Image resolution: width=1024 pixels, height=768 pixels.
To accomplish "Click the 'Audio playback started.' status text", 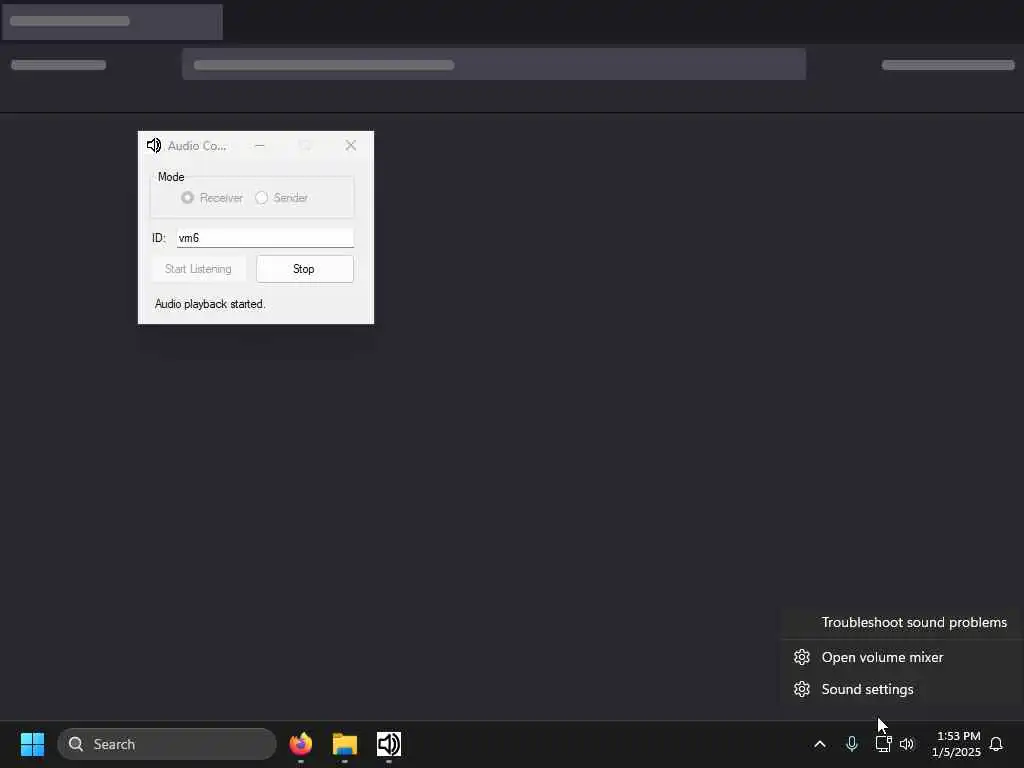I will 210,304.
